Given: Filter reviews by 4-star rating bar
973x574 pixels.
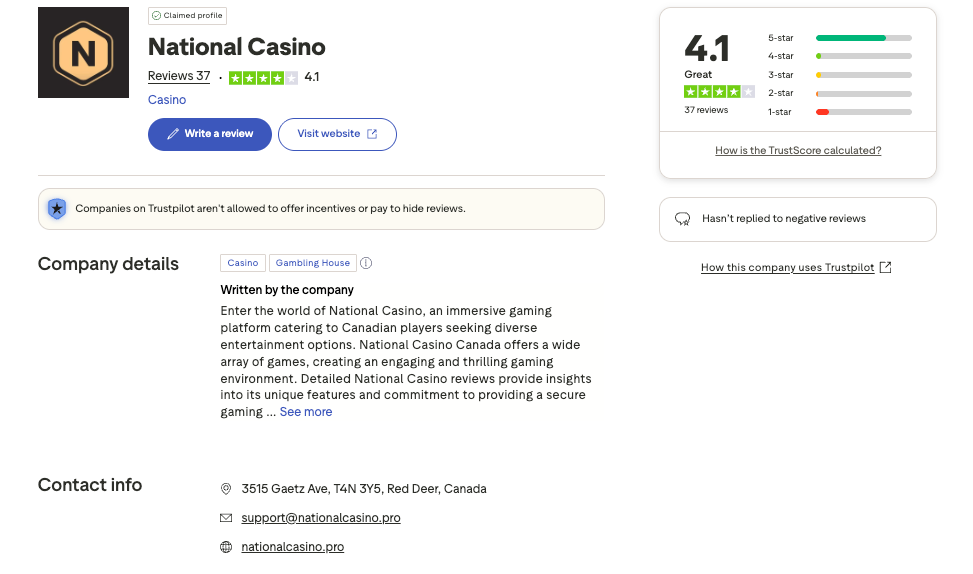Looking at the screenshot, I should 863,56.
